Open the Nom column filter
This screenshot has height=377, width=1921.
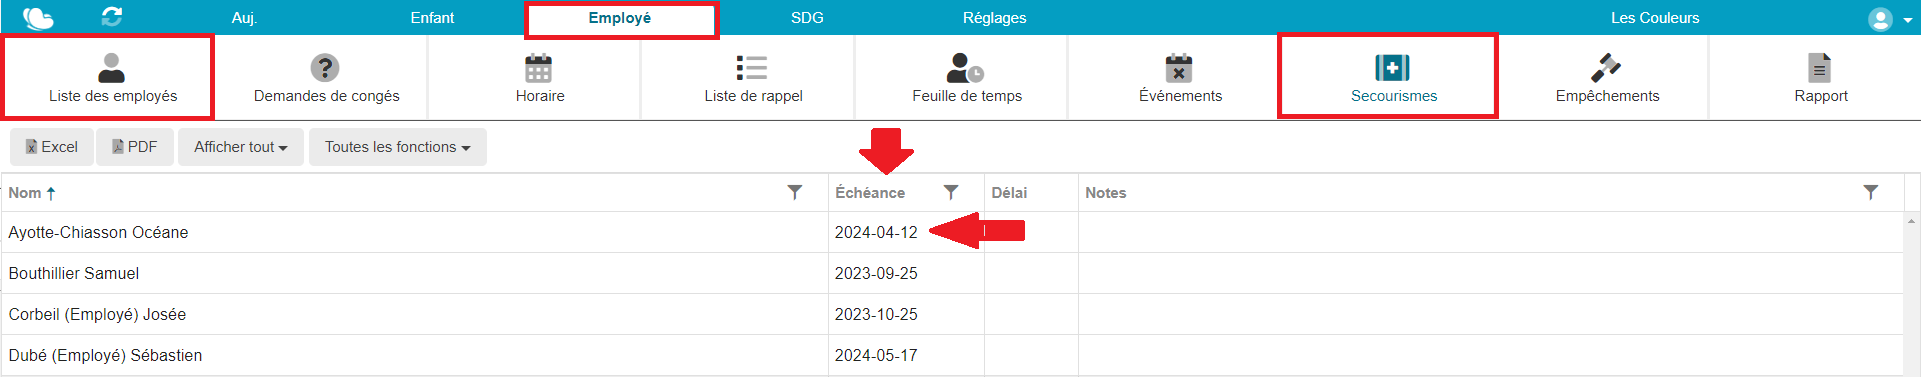795,192
